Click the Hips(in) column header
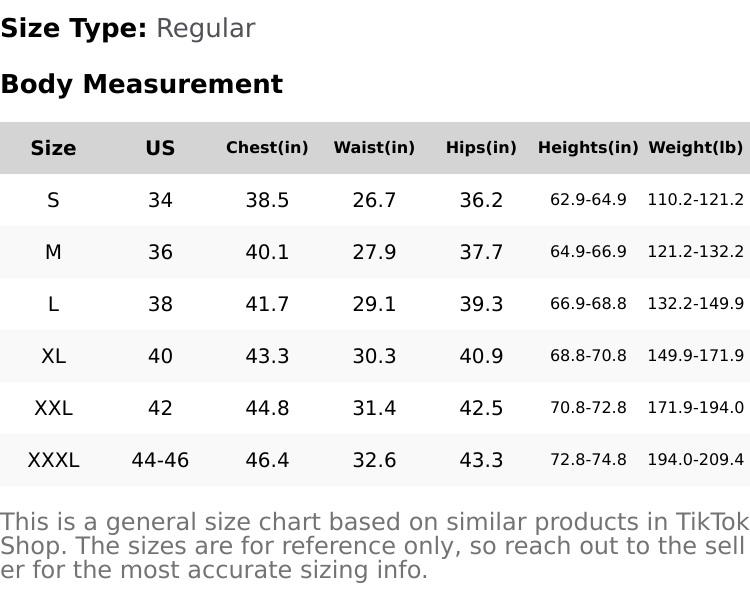 pyautogui.click(x=481, y=148)
